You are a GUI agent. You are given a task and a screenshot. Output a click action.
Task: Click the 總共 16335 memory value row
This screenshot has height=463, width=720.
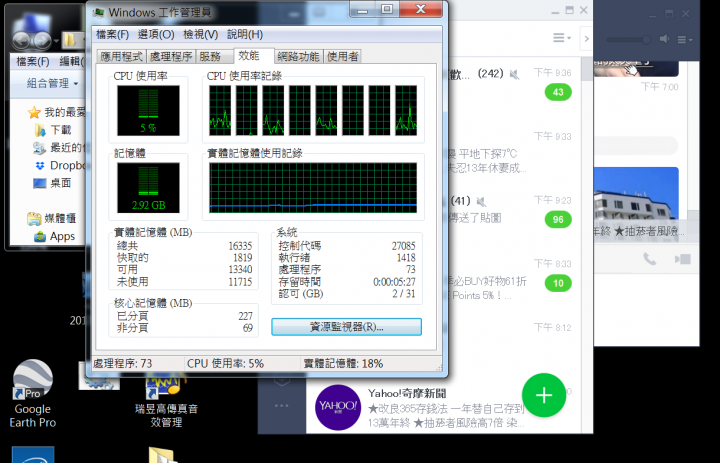point(185,246)
